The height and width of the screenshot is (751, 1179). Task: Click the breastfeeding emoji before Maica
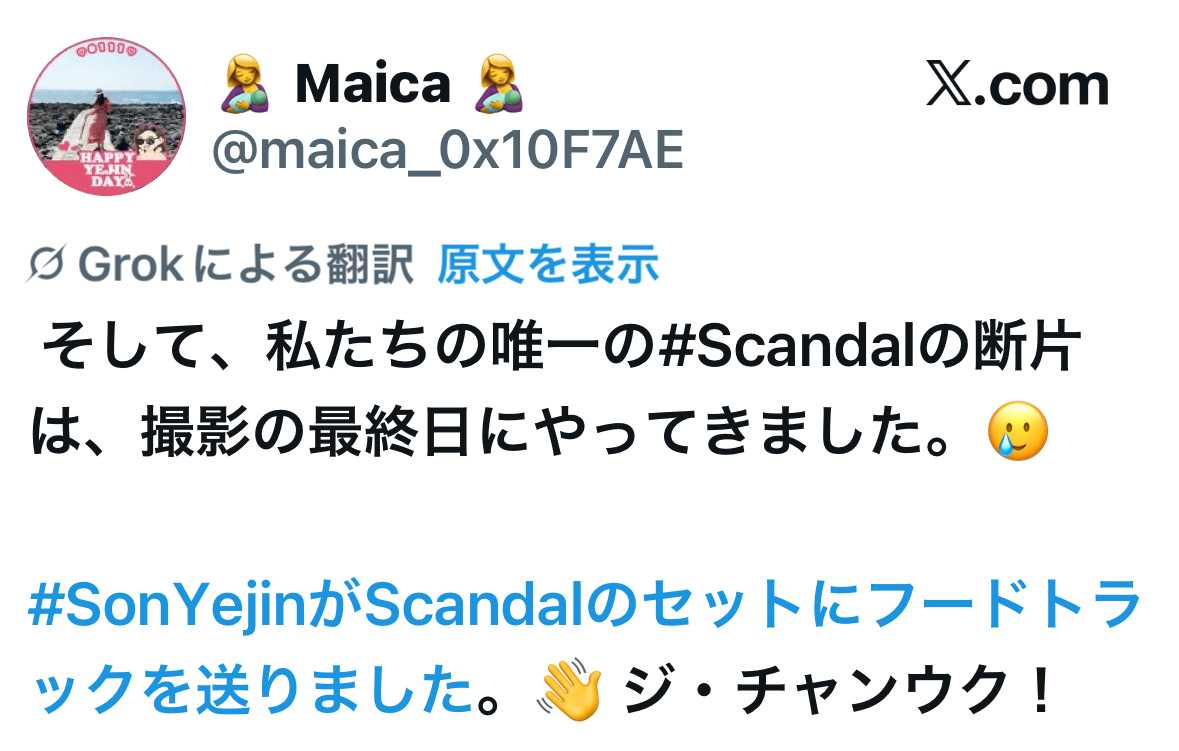point(244,83)
